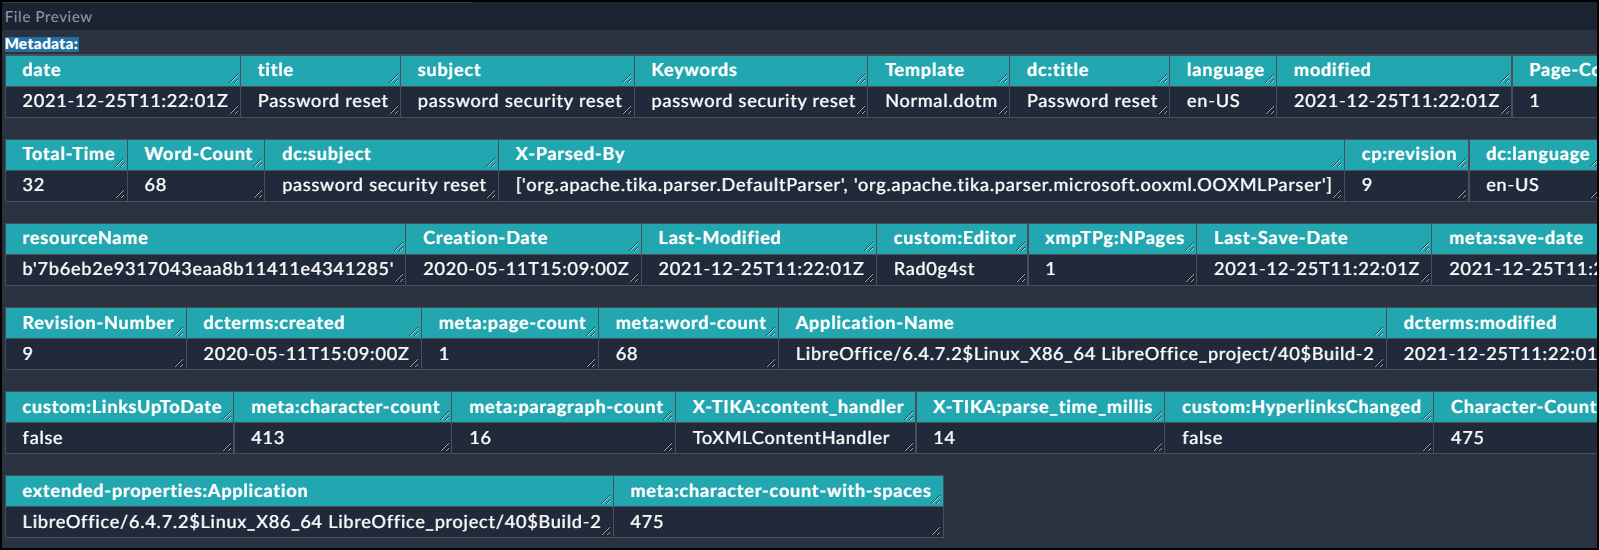The height and width of the screenshot is (550, 1599).
Task: Click the highlighted Metadata label
Action: pos(41,44)
